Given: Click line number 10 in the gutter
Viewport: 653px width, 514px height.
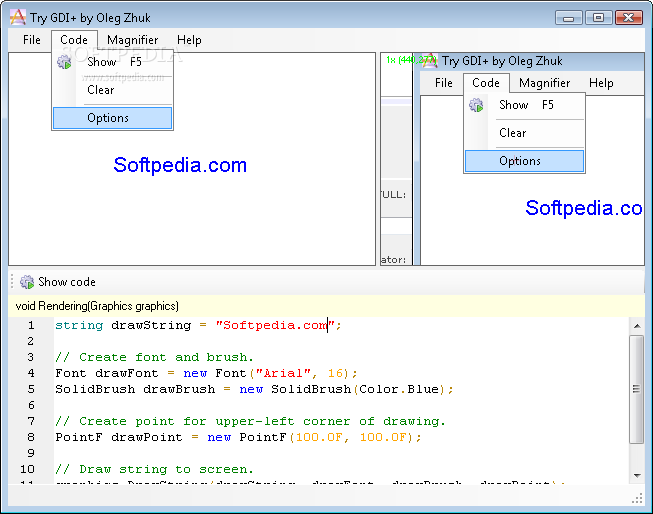Looking at the screenshot, I should pos(27,469).
